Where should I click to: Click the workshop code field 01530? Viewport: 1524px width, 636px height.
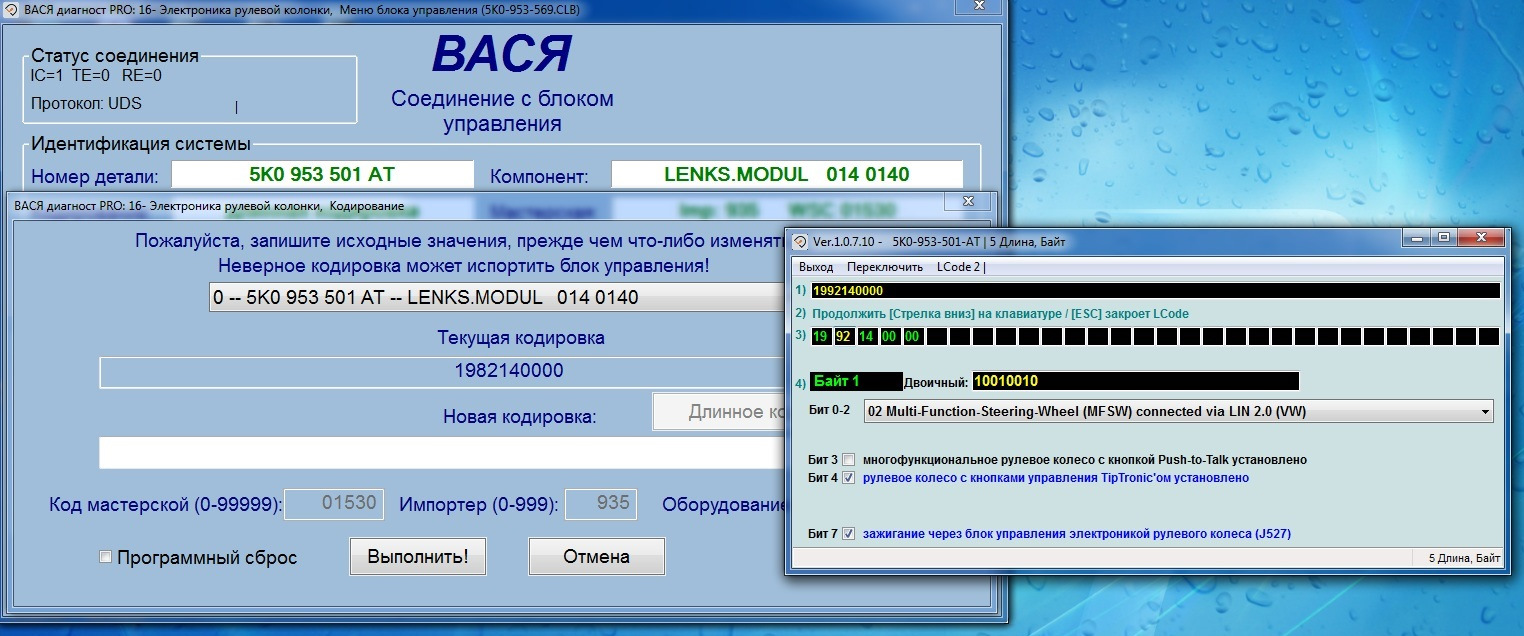333,504
